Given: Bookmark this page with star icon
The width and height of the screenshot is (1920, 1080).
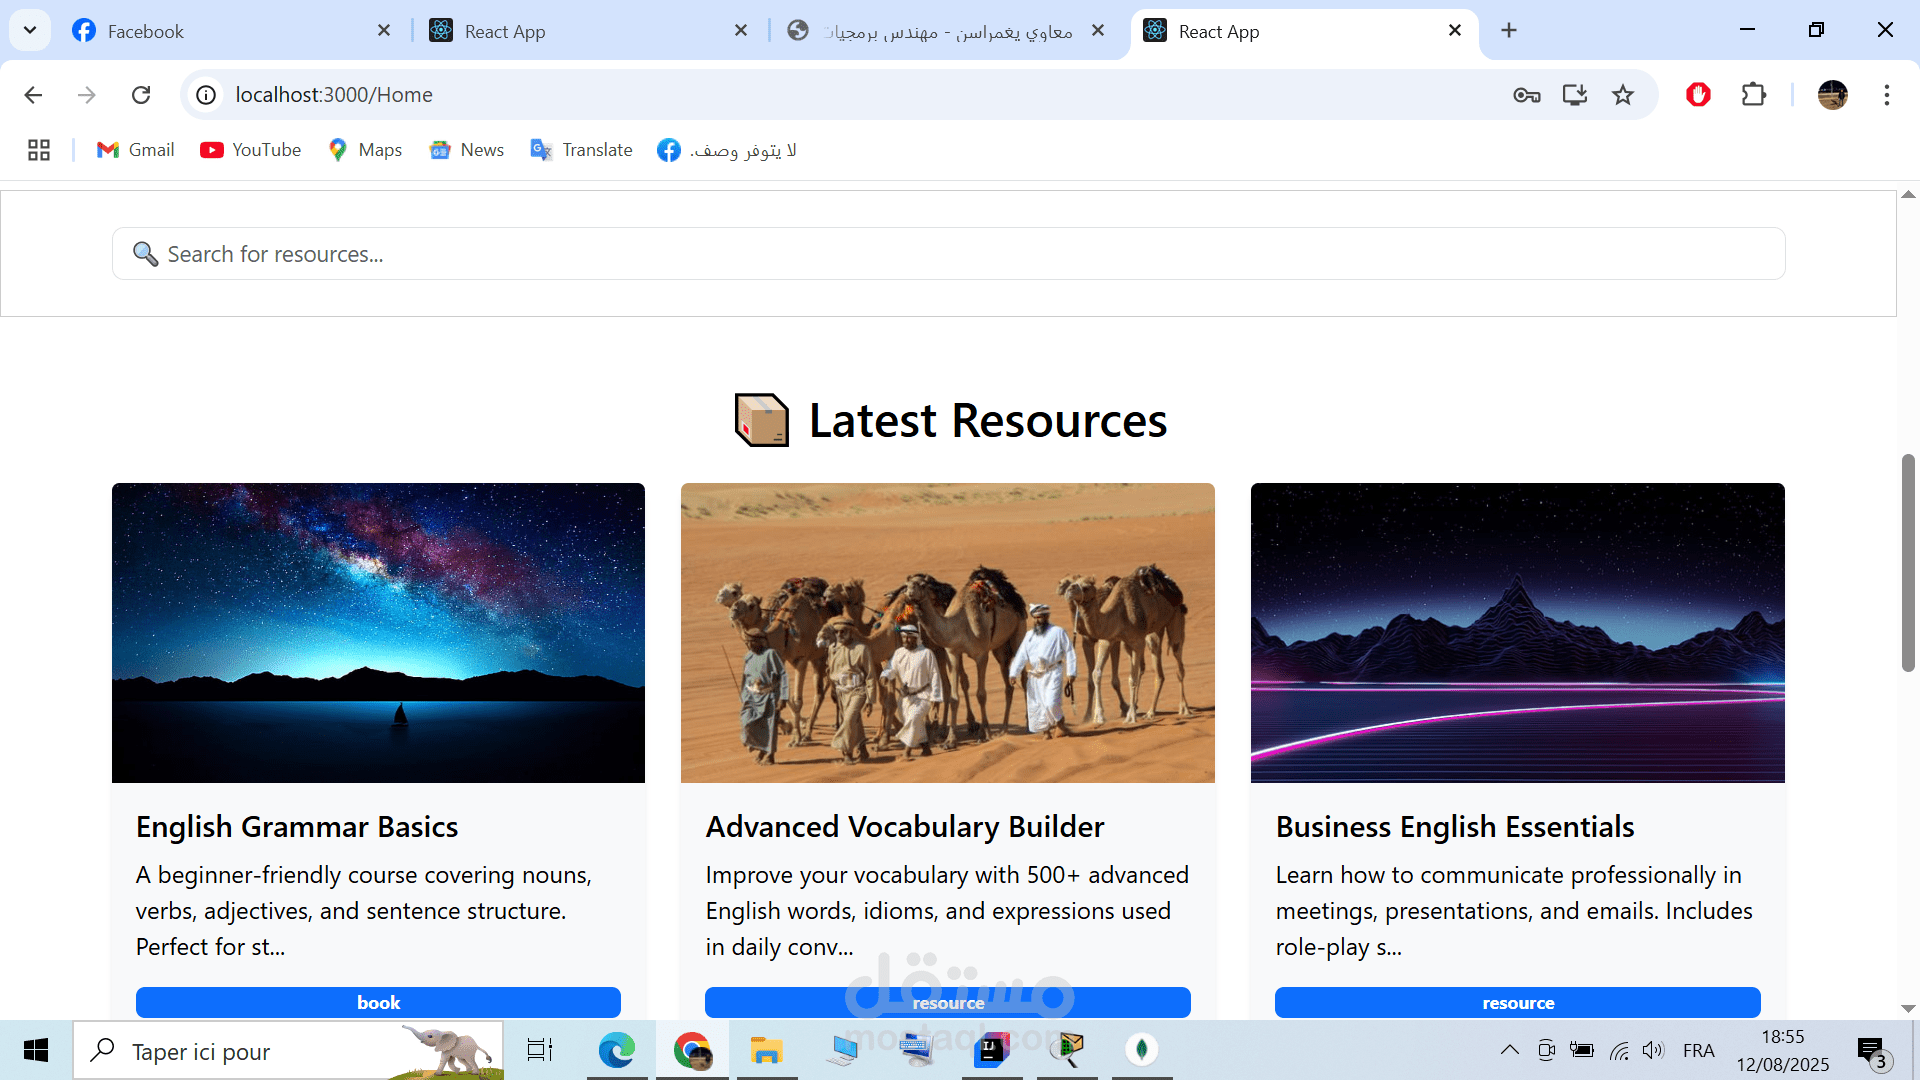Looking at the screenshot, I should pyautogui.click(x=1622, y=95).
